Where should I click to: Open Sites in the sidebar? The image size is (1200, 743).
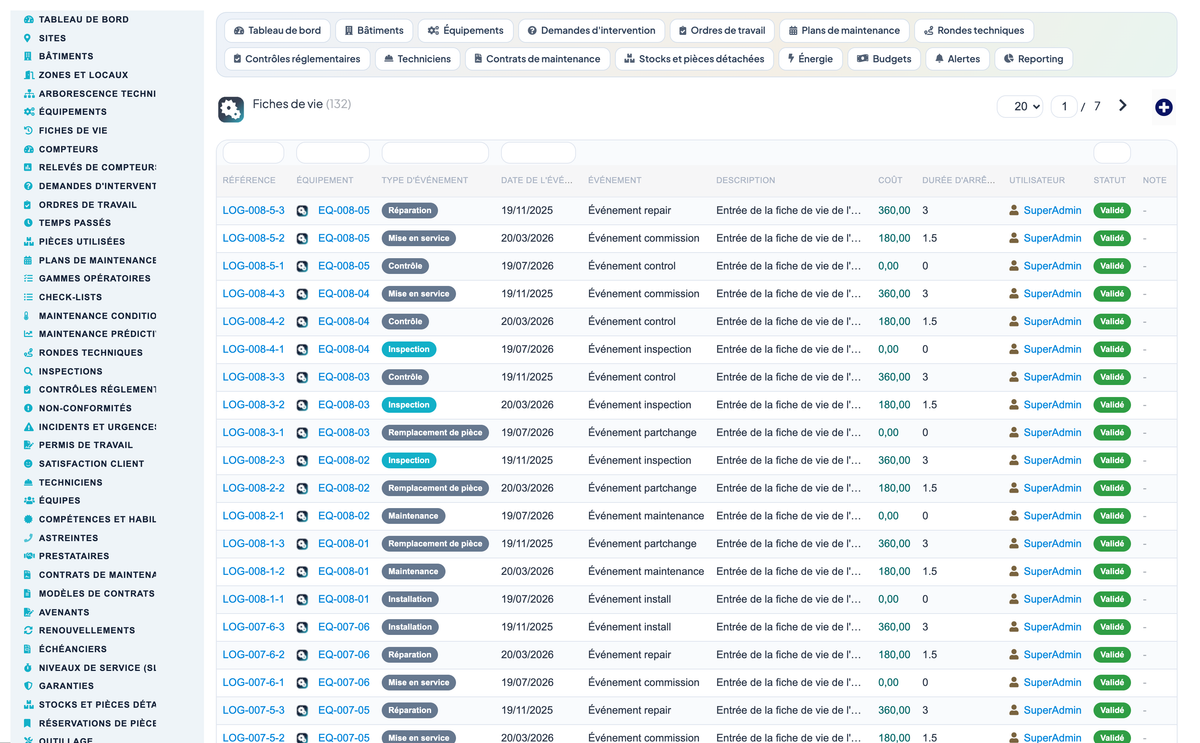pos(52,38)
